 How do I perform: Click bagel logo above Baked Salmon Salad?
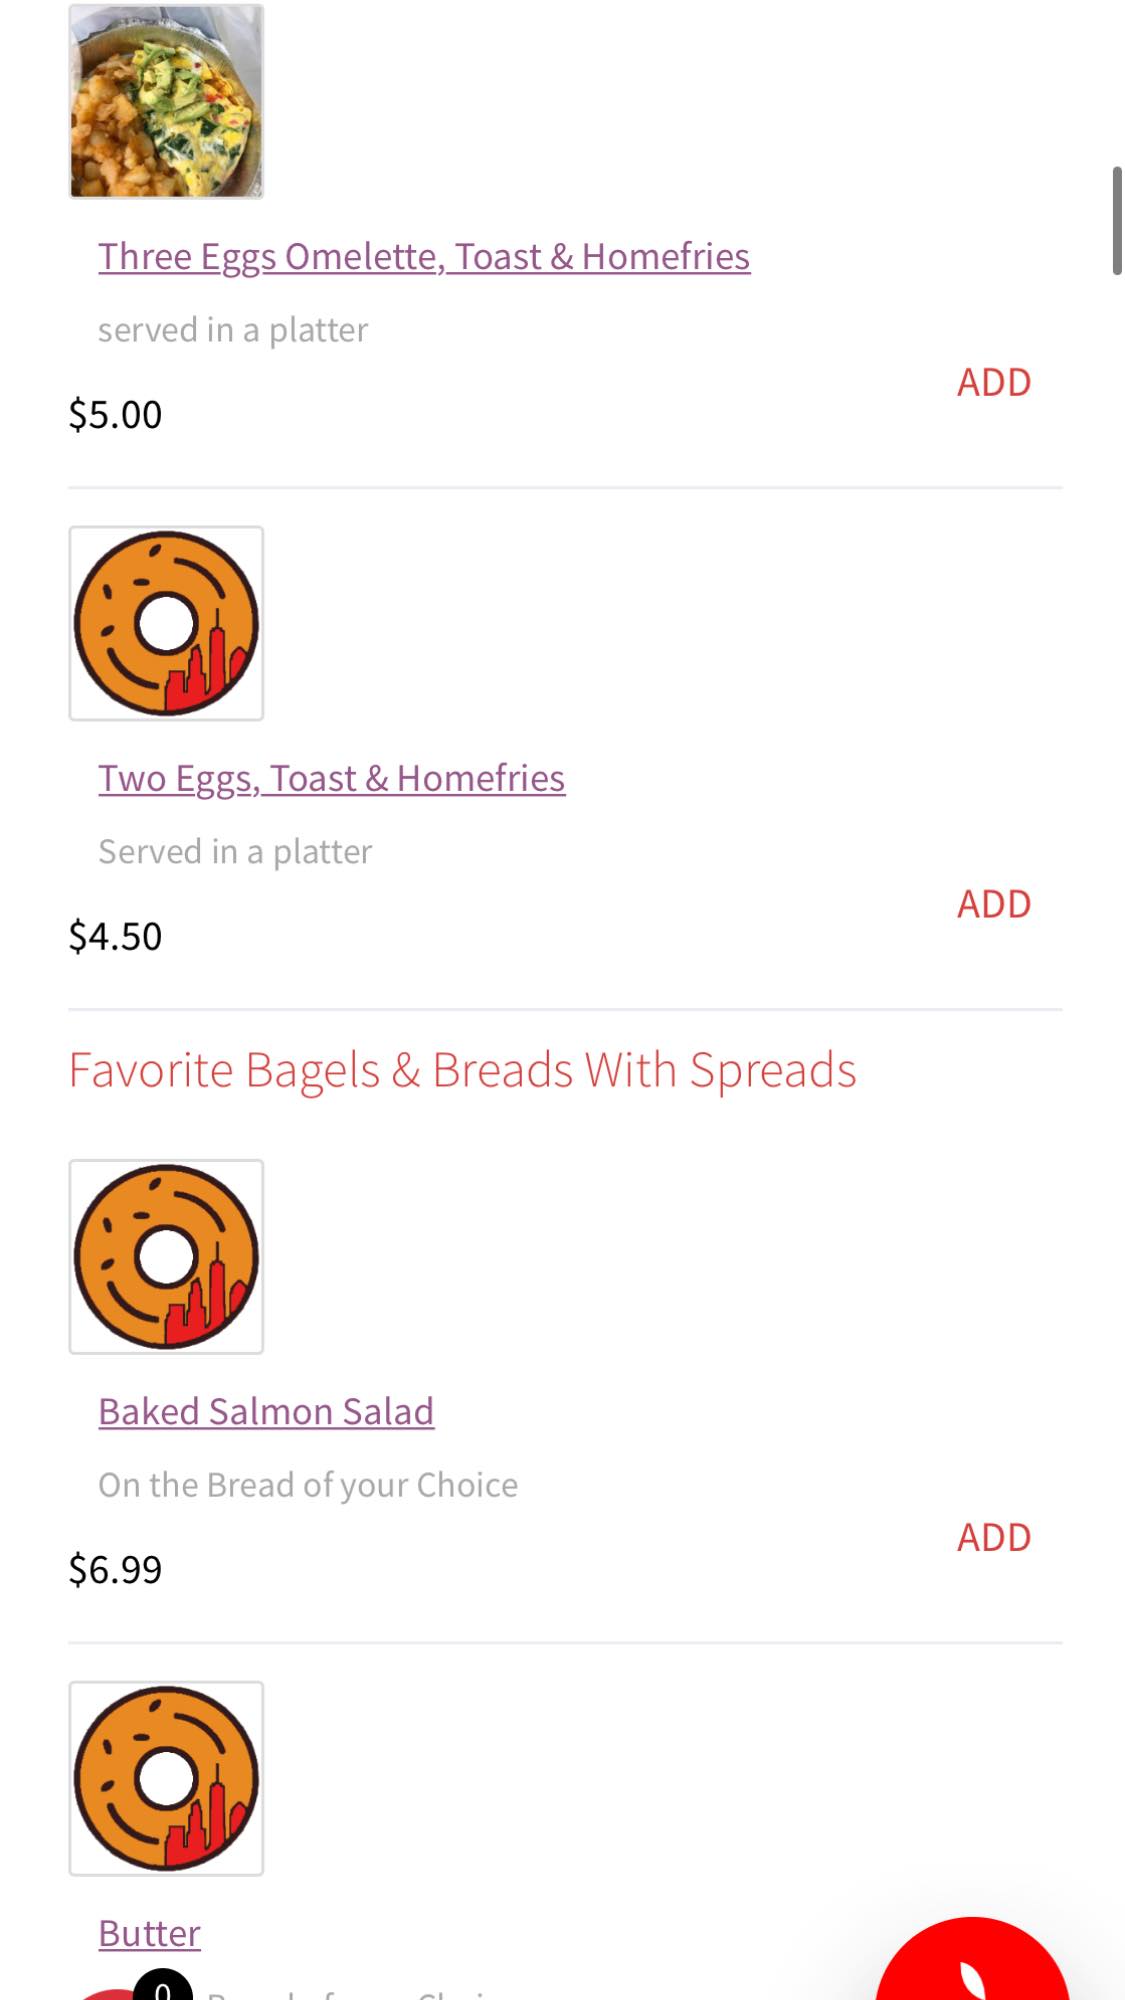pyautogui.click(x=166, y=1257)
